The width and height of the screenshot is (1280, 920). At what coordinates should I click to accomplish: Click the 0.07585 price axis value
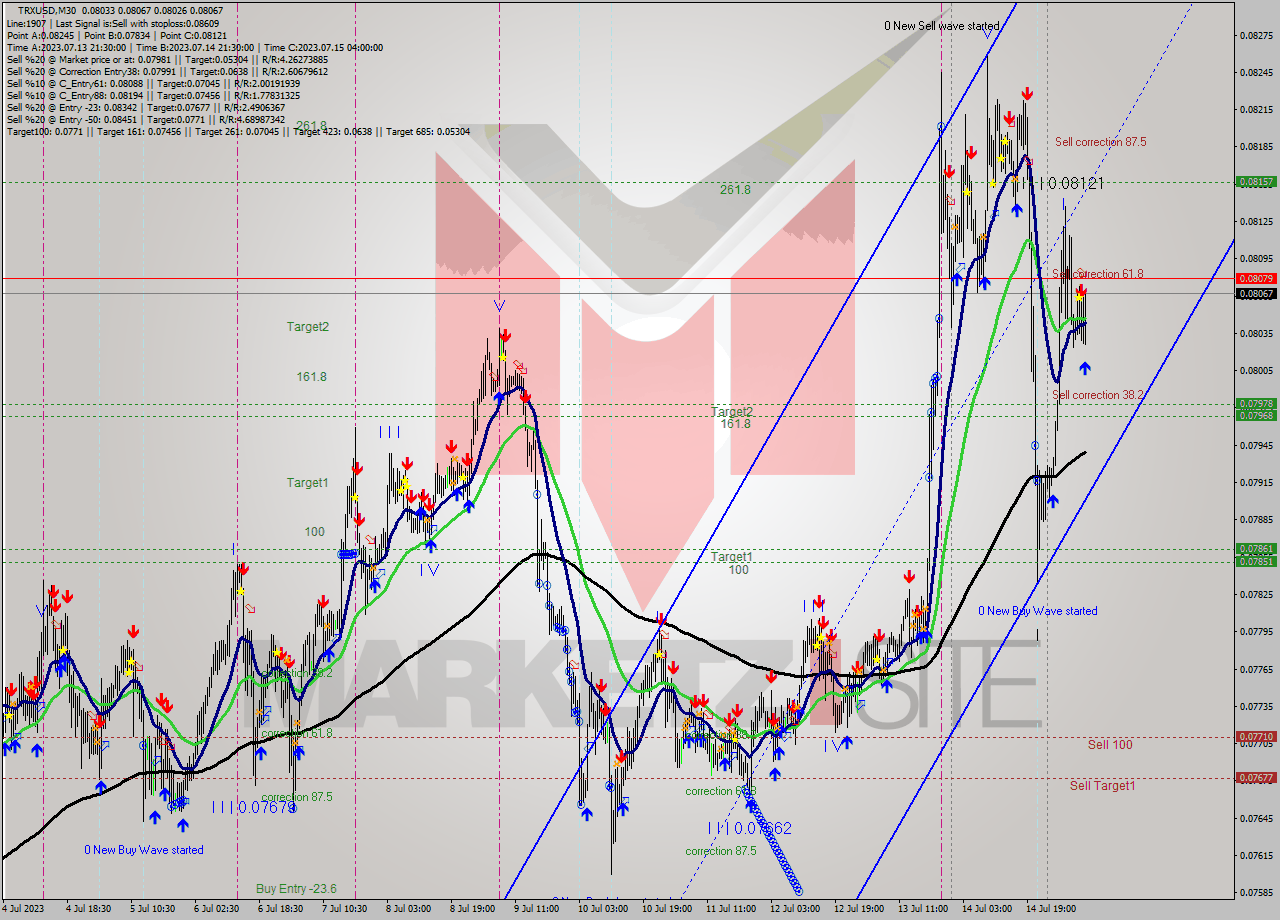[x=1255, y=892]
